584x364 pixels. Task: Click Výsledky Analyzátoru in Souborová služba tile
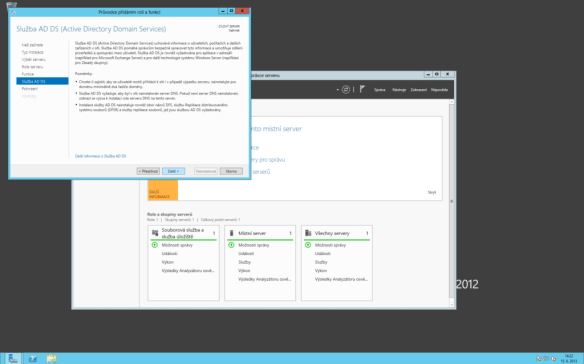pyautogui.click(x=188, y=271)
